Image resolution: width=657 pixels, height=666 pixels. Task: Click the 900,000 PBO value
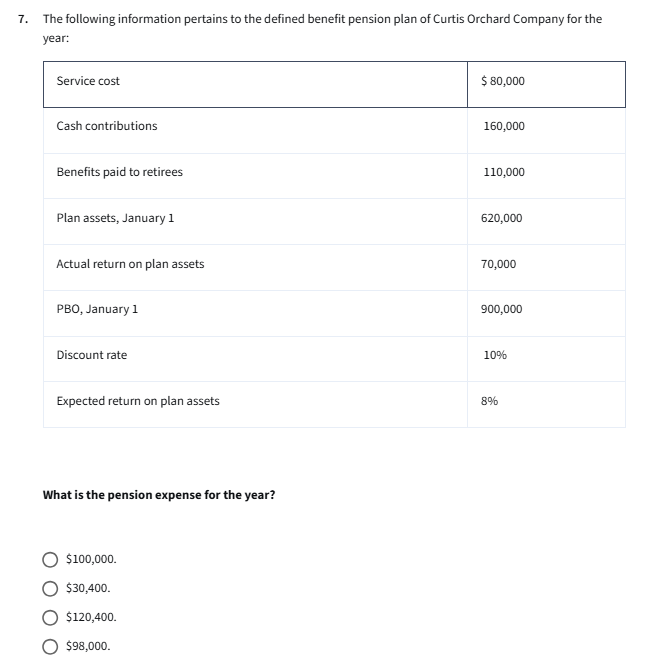[x=503, y=309]
